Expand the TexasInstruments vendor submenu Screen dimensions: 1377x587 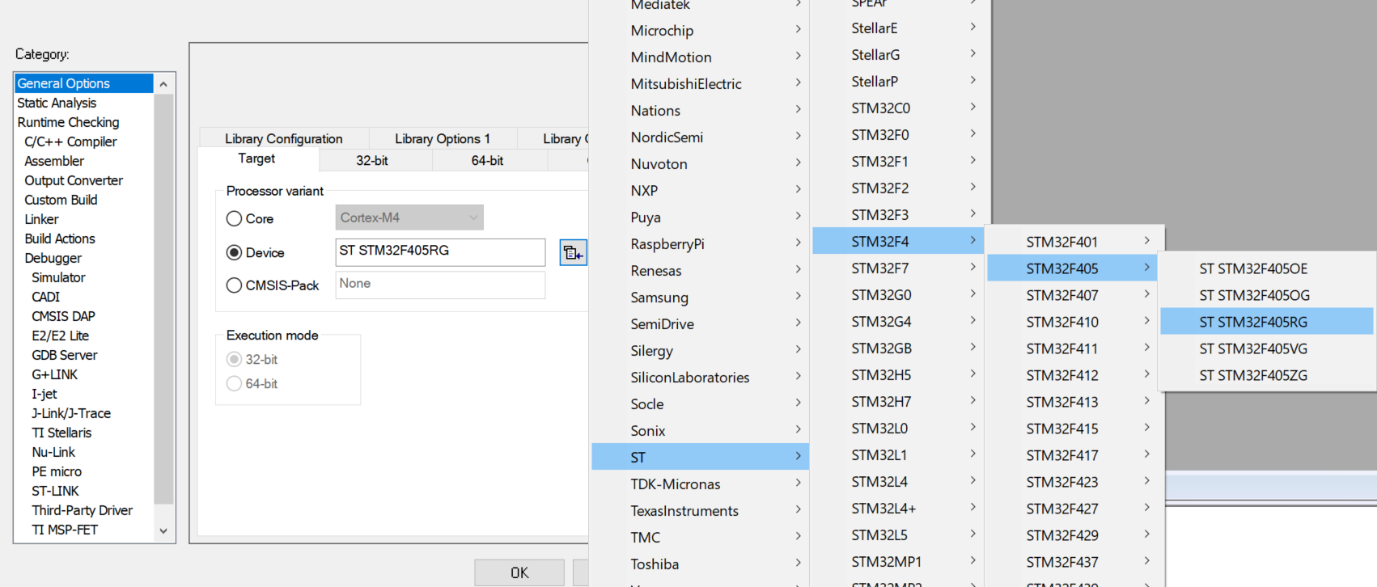pyautogui.click(x=700, y=510)
